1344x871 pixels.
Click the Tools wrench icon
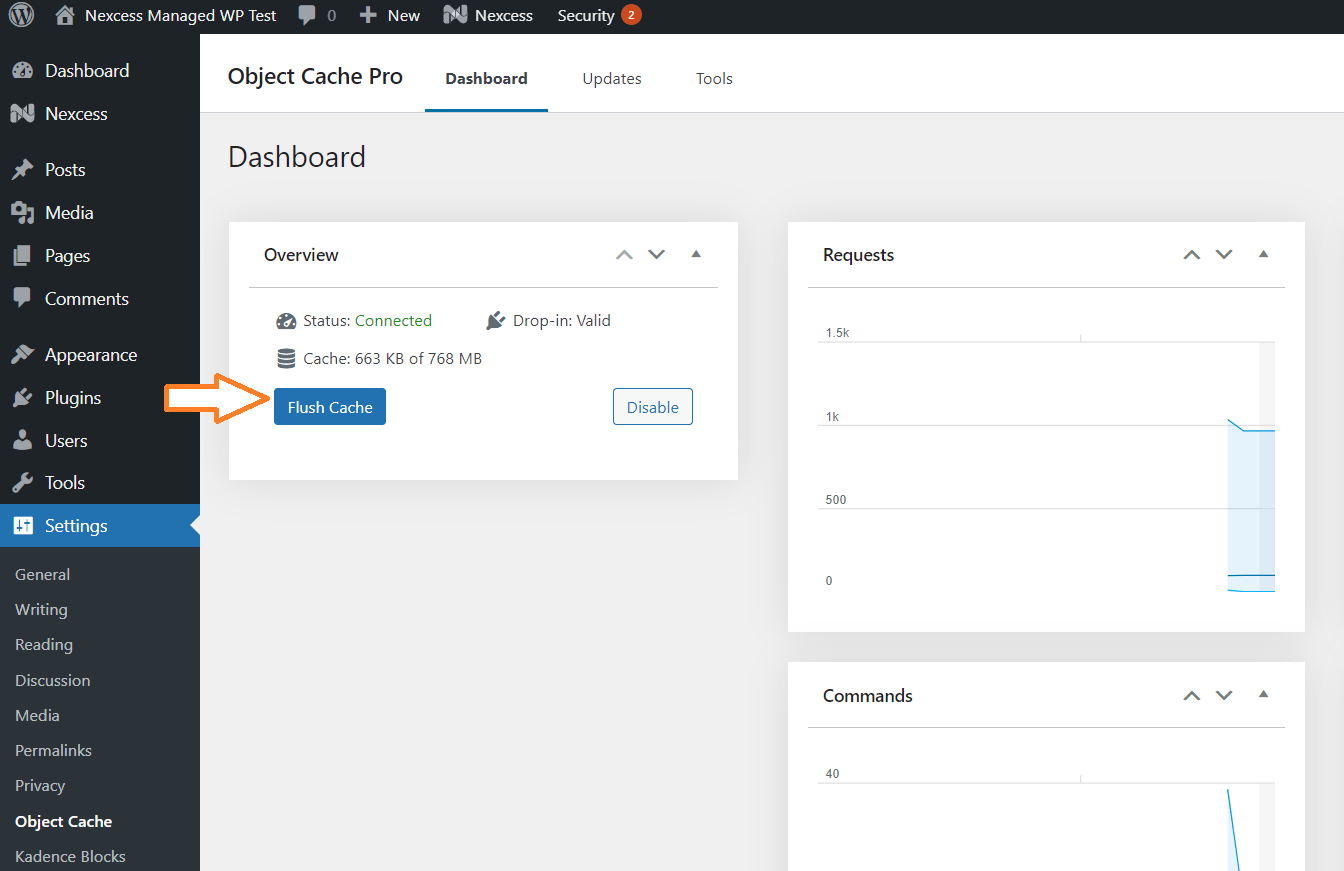[x=22, y=483]
